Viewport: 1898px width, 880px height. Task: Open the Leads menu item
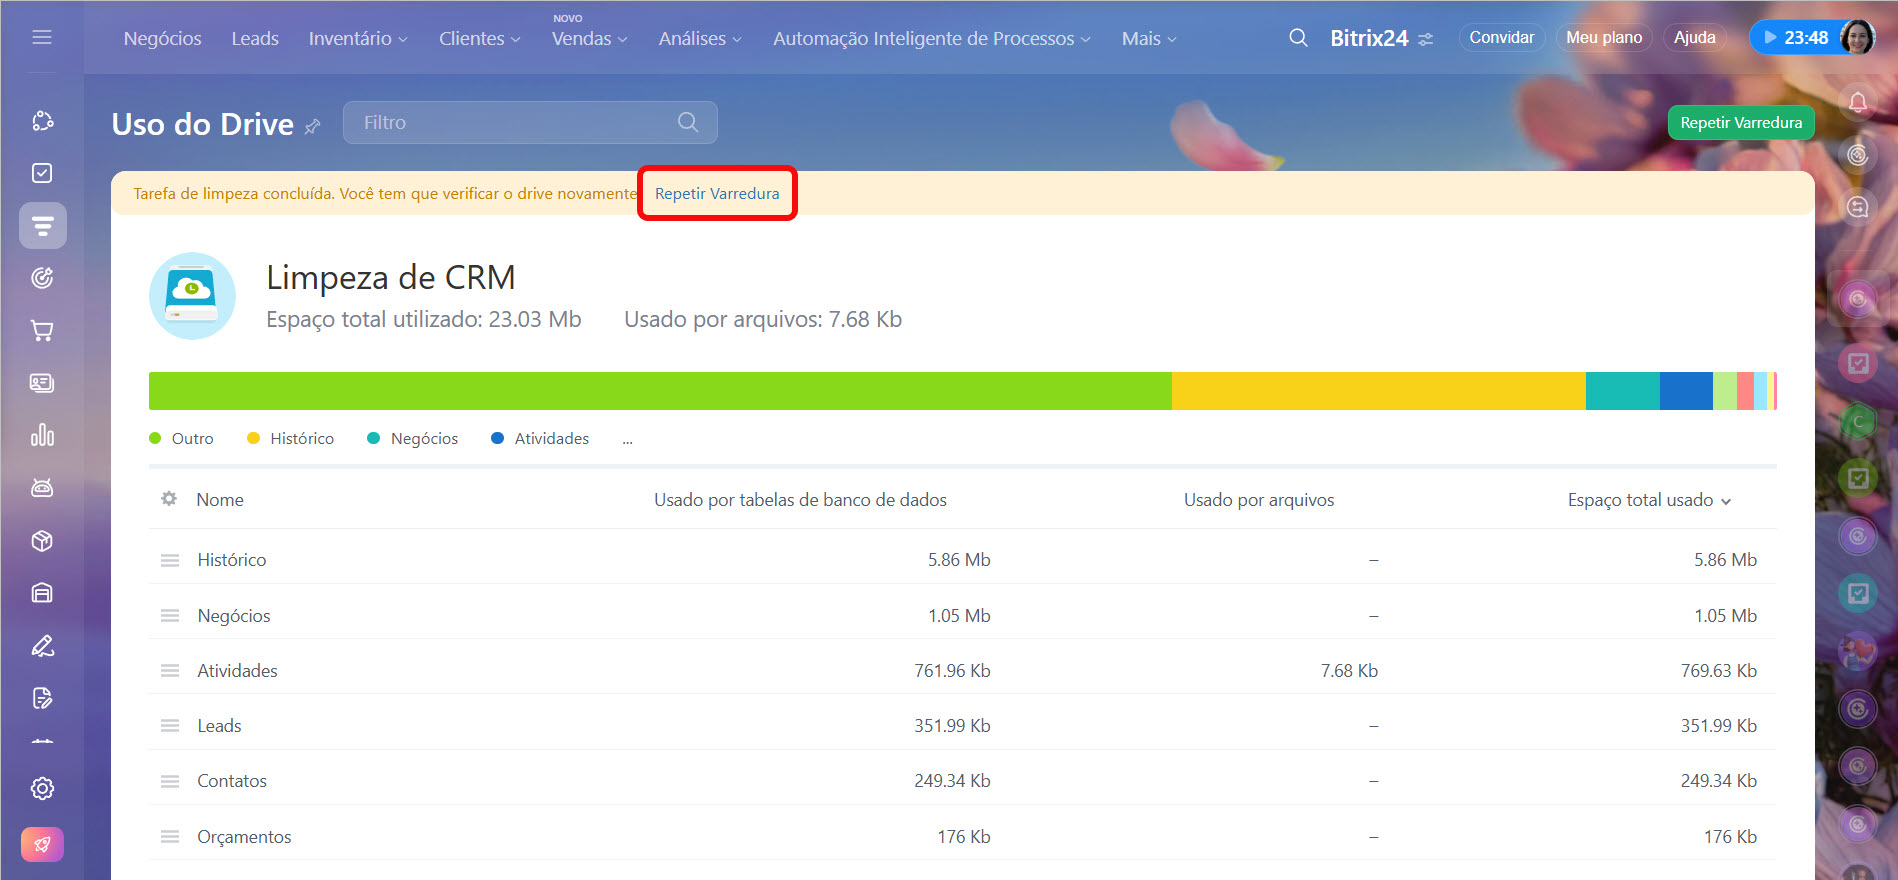point(255,39)
